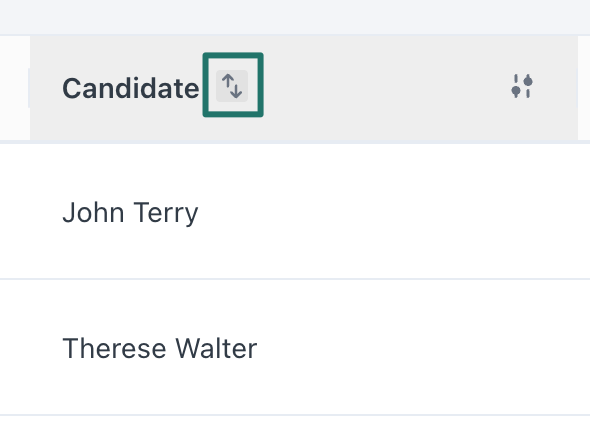590x432 pixels.
Task: Sort the Candidate column with arrows icon
Action: (x=232, y=86)
